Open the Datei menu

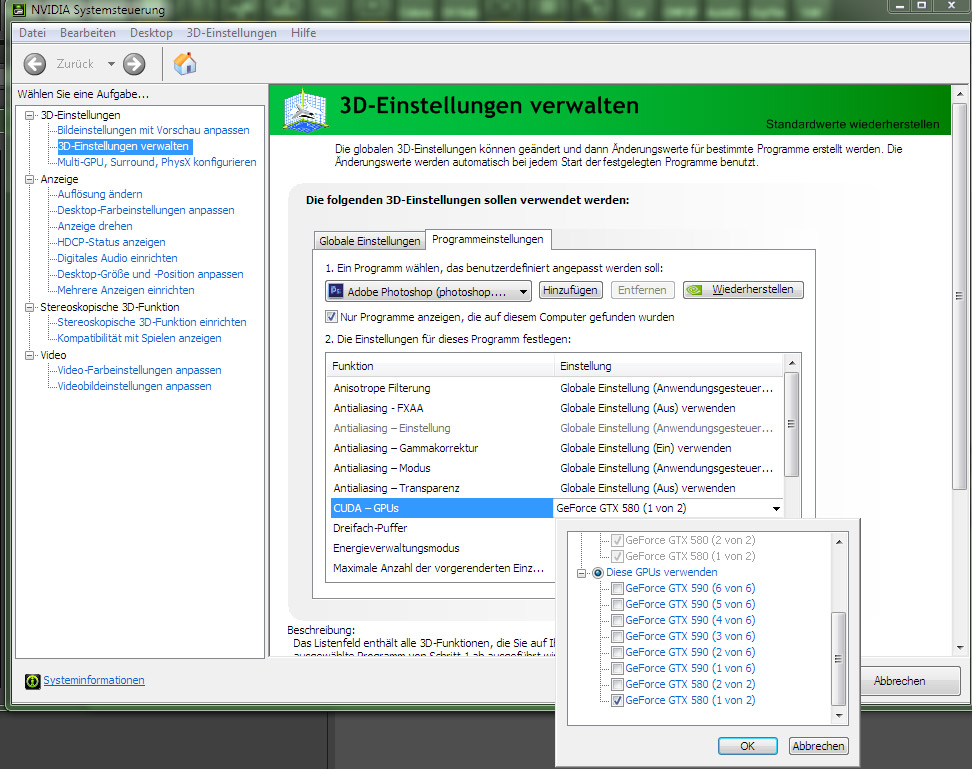(x=32, y=33)
